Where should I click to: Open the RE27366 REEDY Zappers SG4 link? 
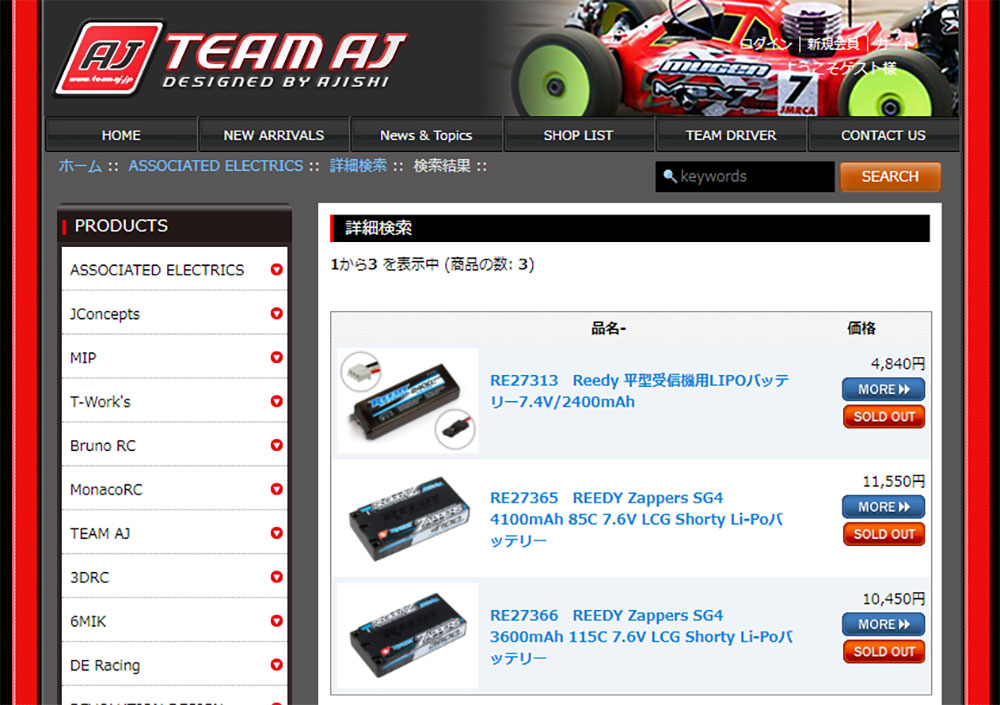[641, 636]
